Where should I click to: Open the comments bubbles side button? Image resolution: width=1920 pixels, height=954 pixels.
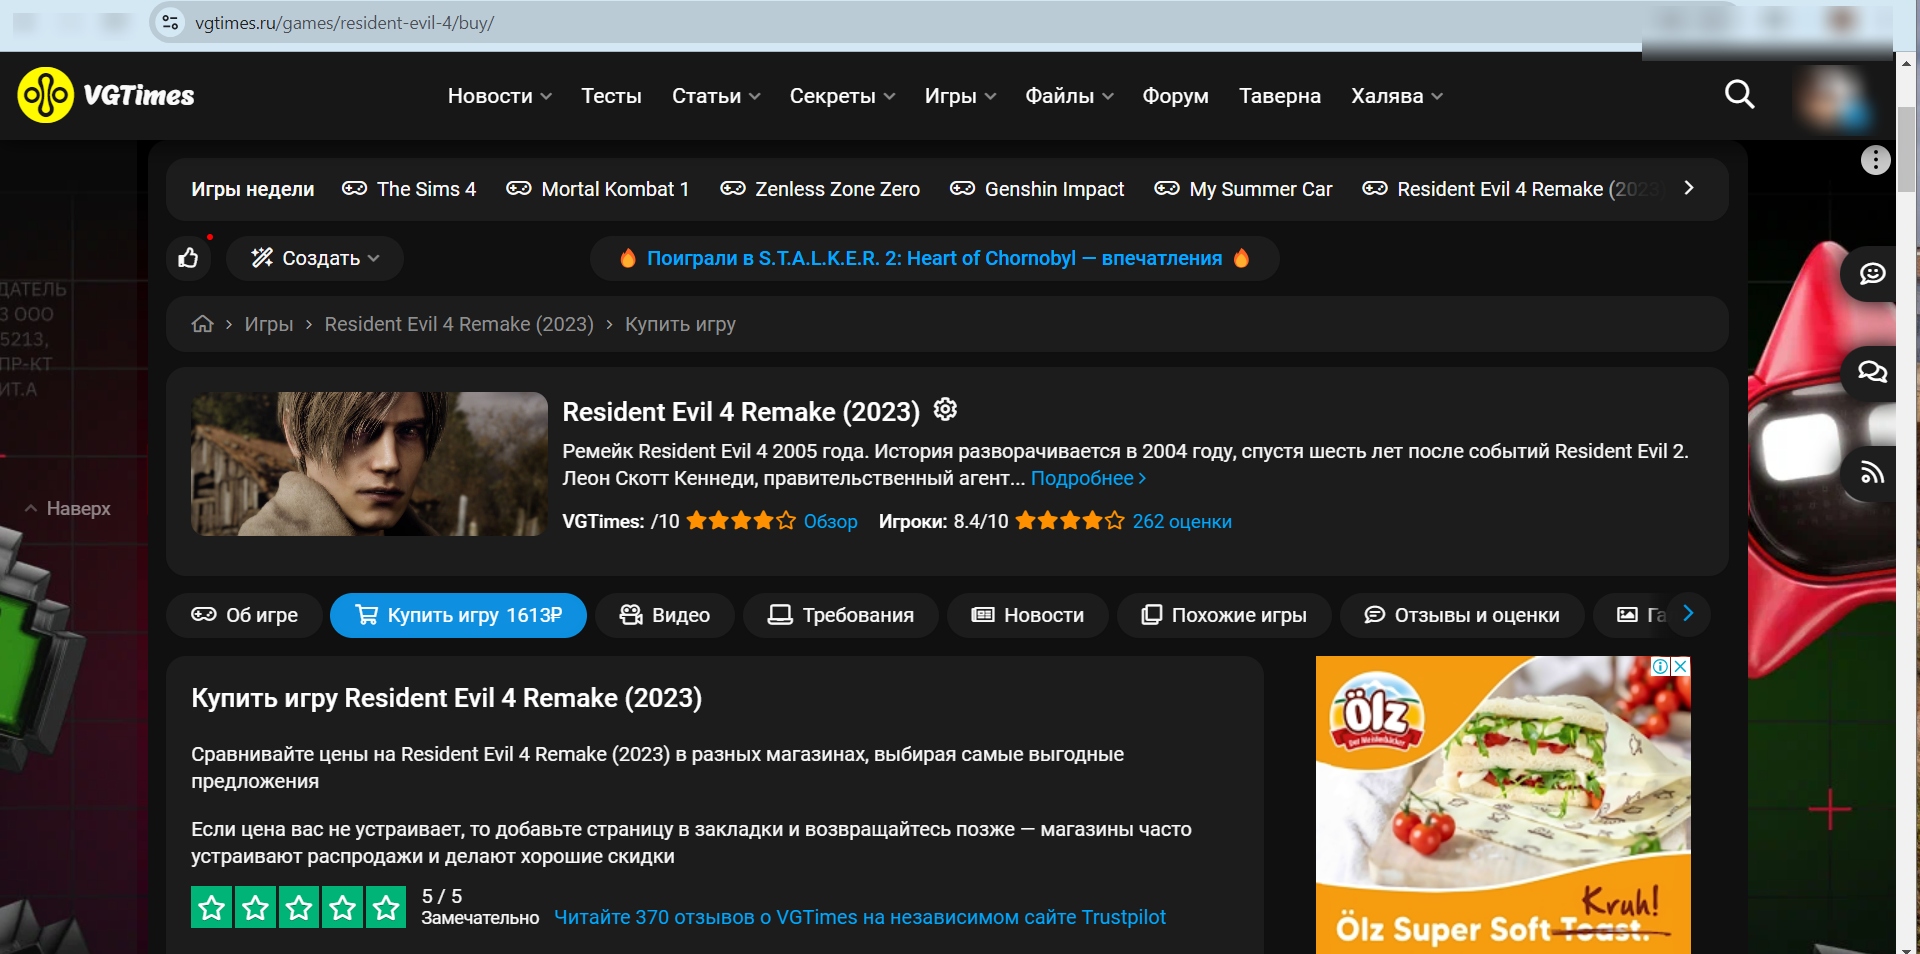[x=1872, y=373]
